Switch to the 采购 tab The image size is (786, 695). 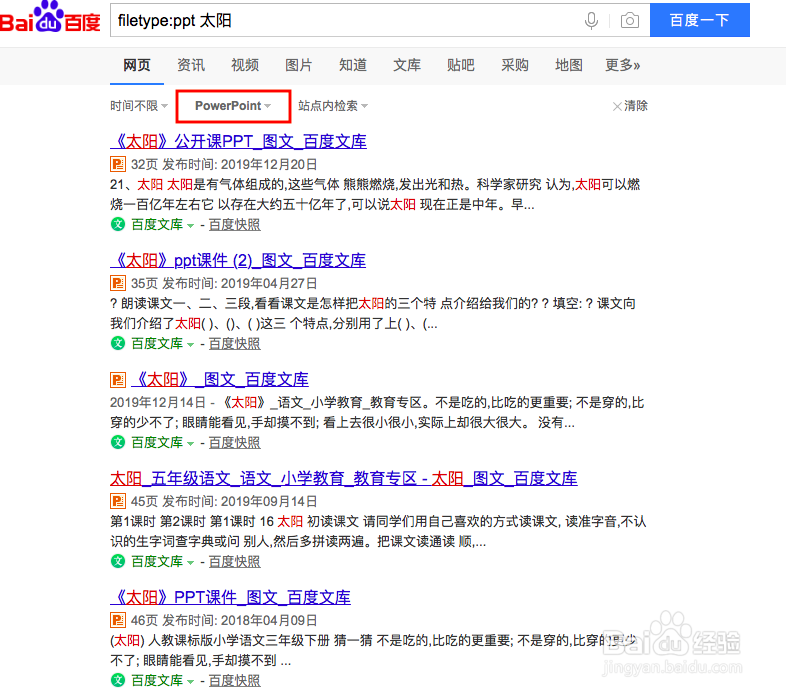click(x=515, y=65)
